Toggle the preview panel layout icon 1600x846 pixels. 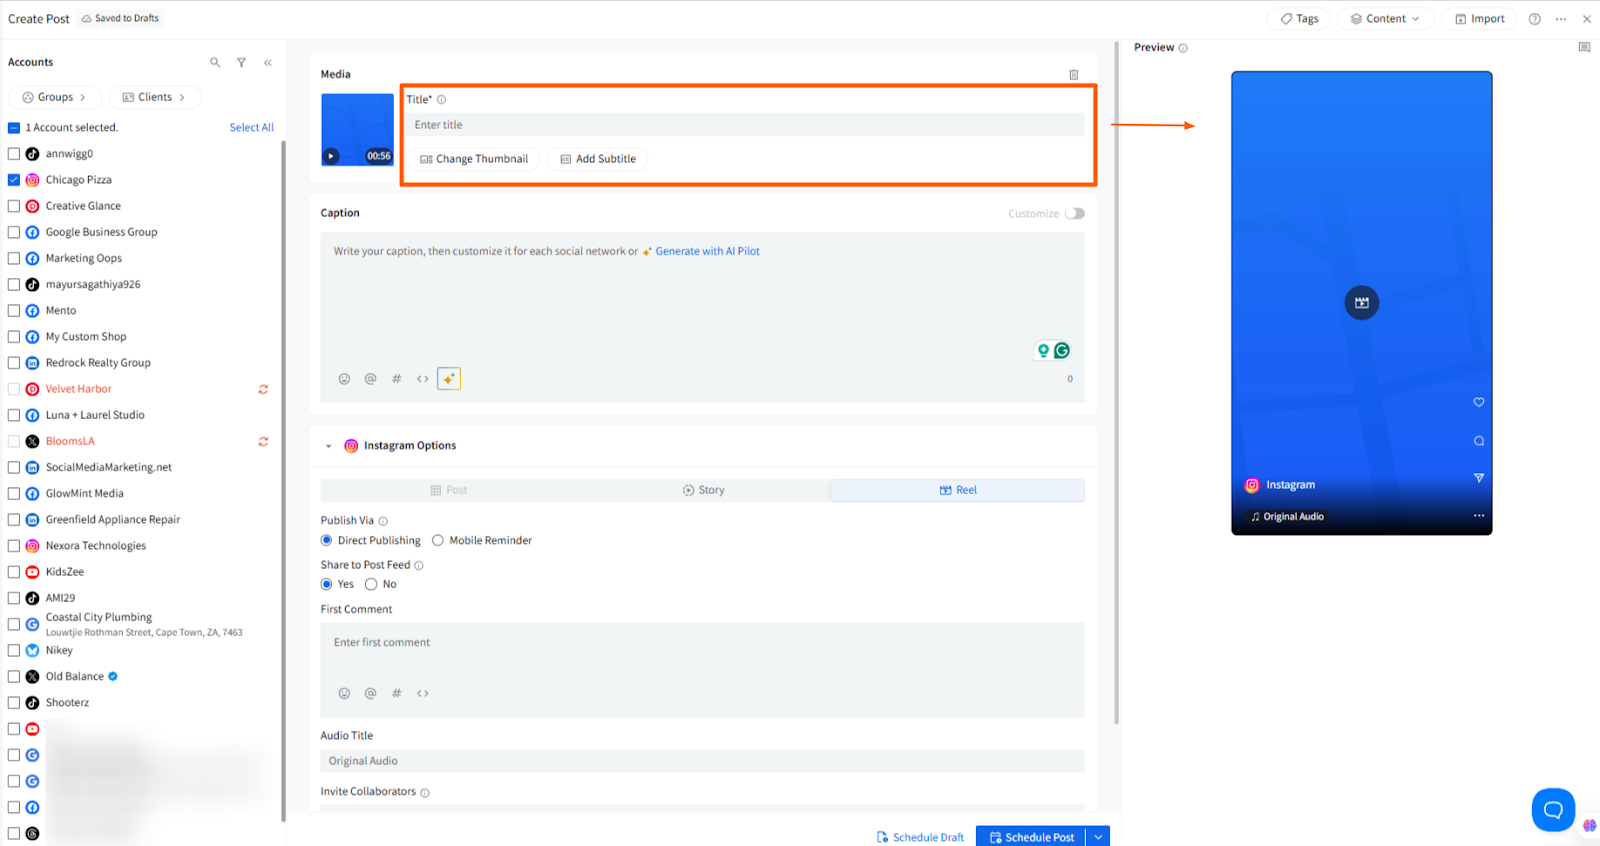[x=1584, y=47]
